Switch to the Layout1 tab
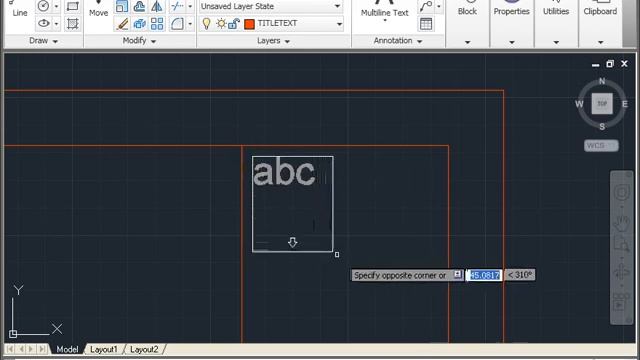This screenshot has width=640, height=360. point(103,349)
